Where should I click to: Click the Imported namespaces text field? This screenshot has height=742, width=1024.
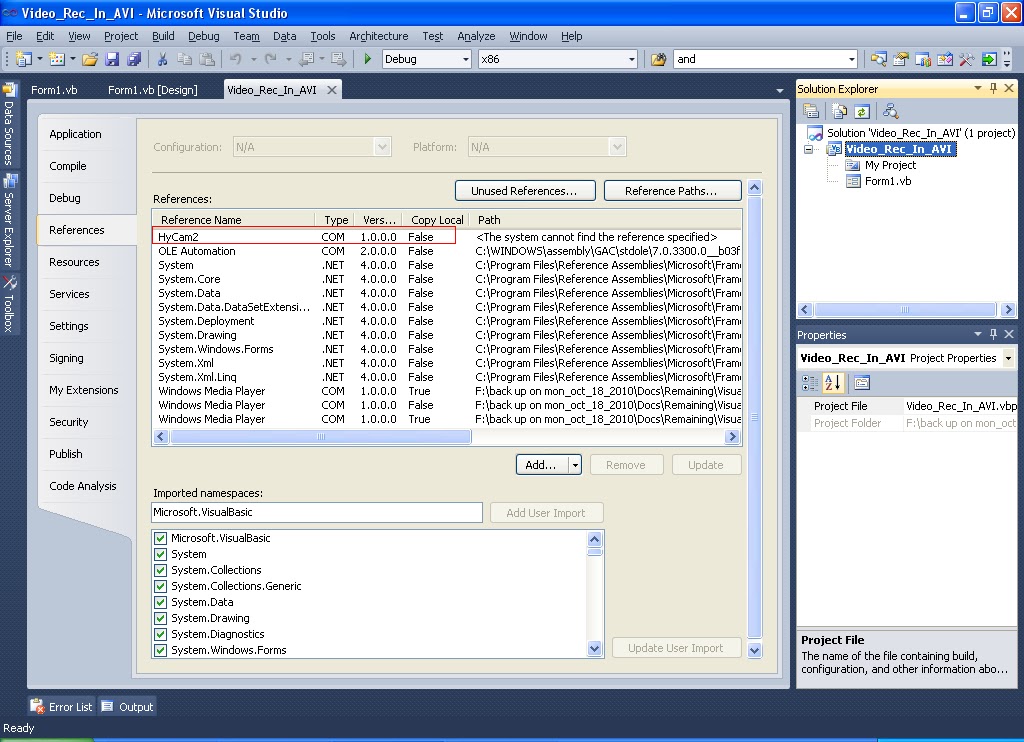click(x=317, y=512)
